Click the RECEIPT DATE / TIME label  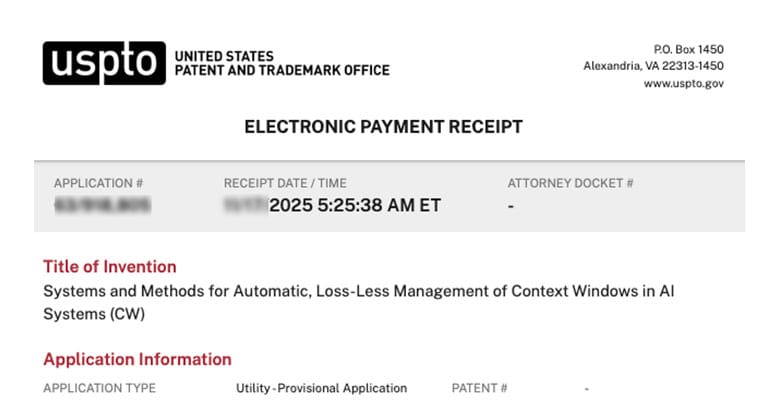tap(285, 183)
